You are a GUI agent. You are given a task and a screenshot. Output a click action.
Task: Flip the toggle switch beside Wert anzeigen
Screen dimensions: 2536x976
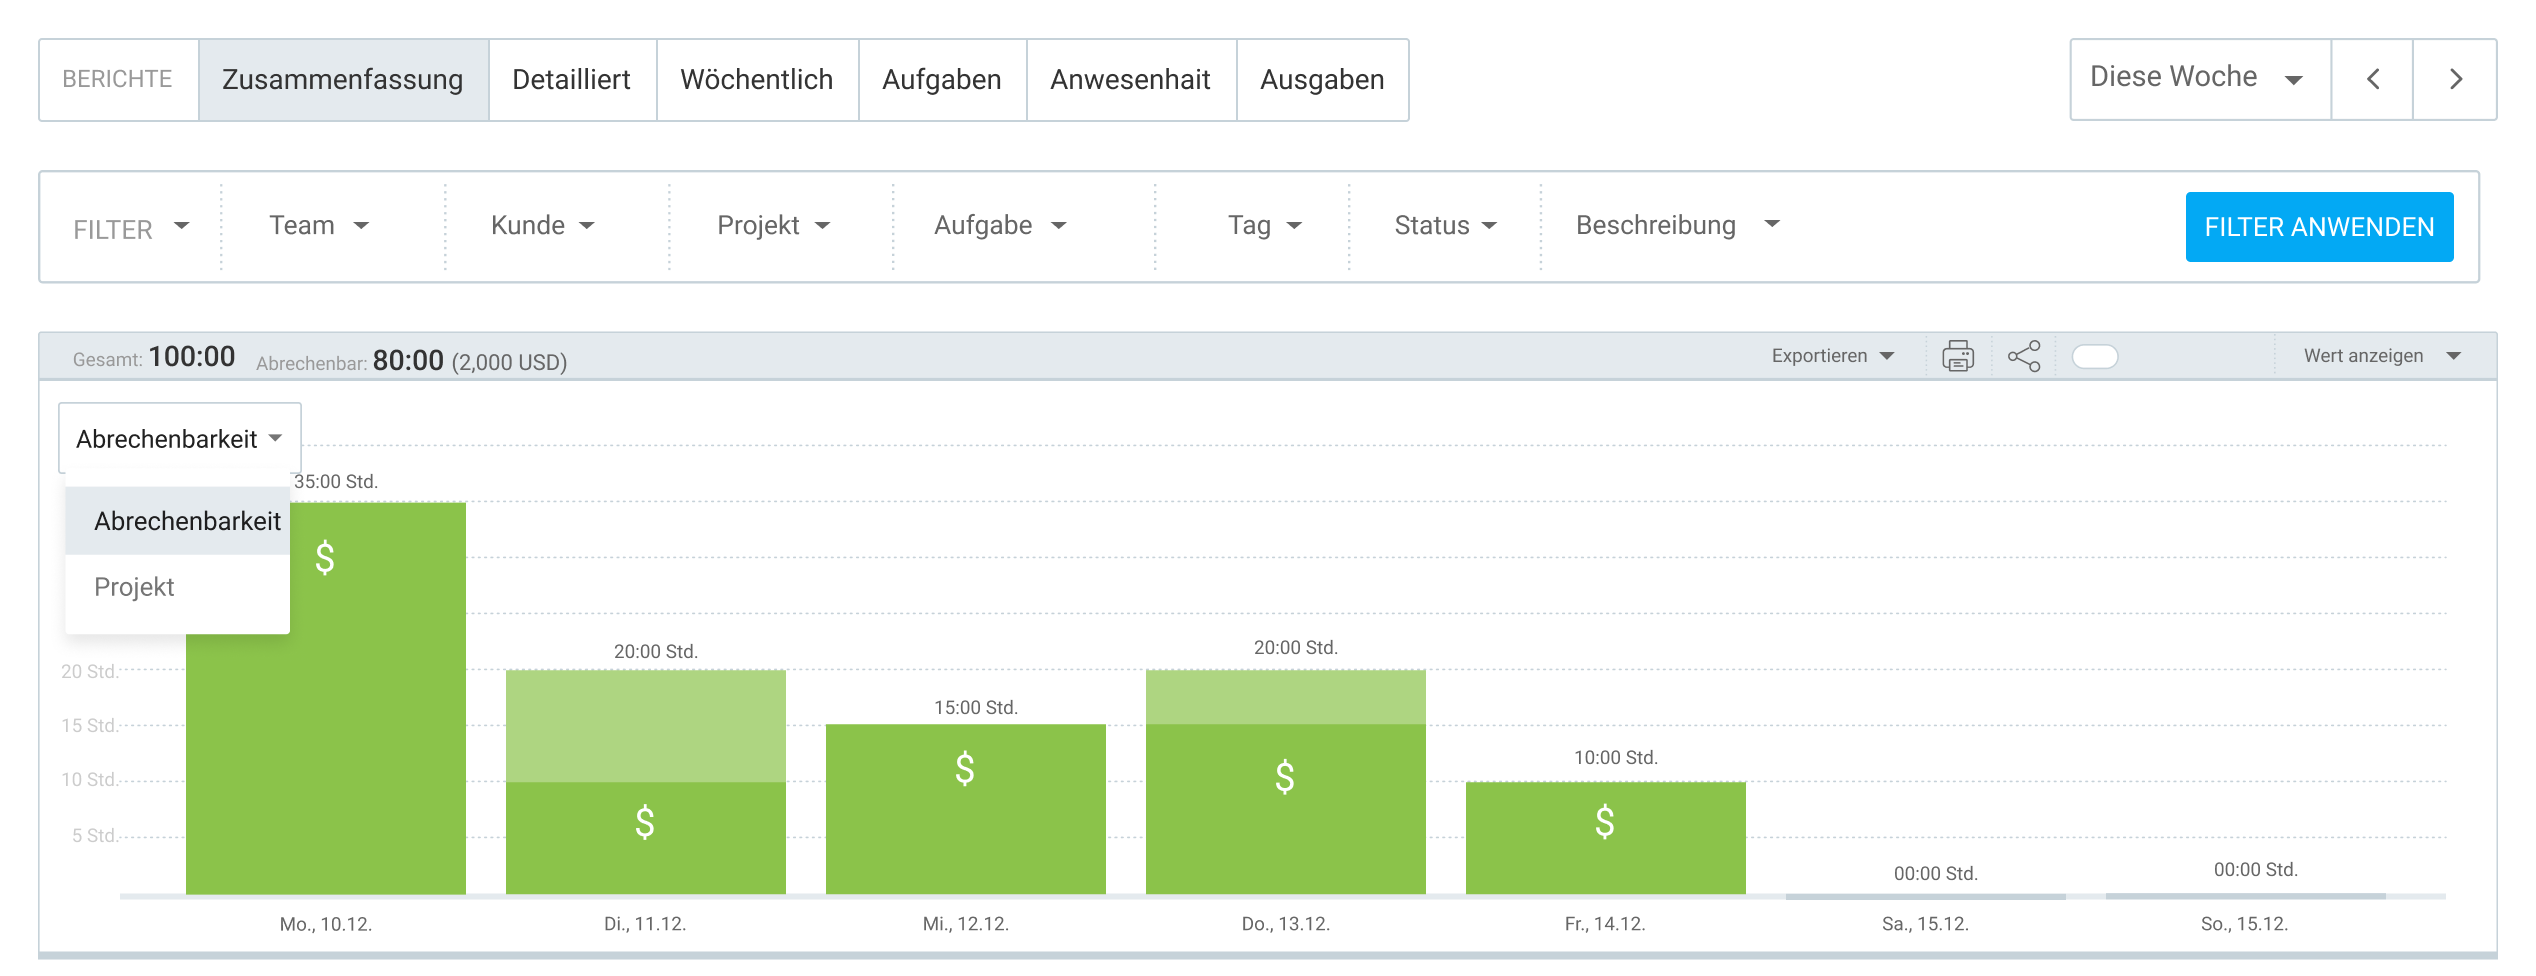pyautogui.click(x=2096, y=356)
